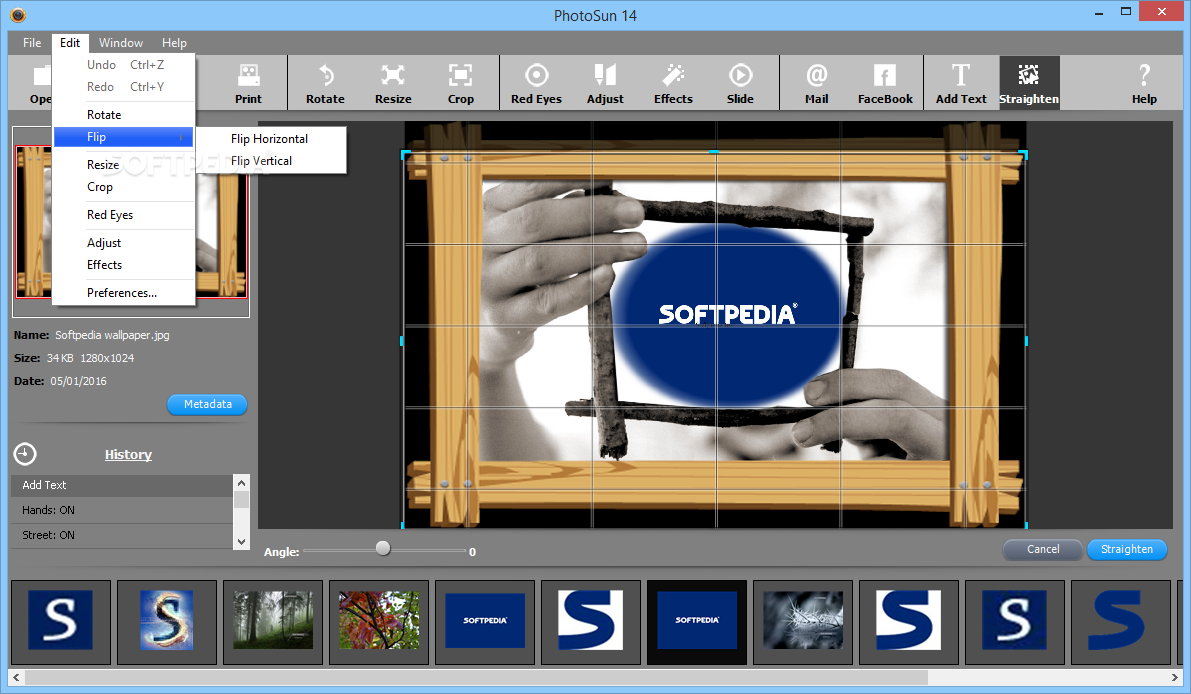The image size is (1191, 694).
Task: Open the File menu
Action: pyautogui.click(x=32, y=43)
